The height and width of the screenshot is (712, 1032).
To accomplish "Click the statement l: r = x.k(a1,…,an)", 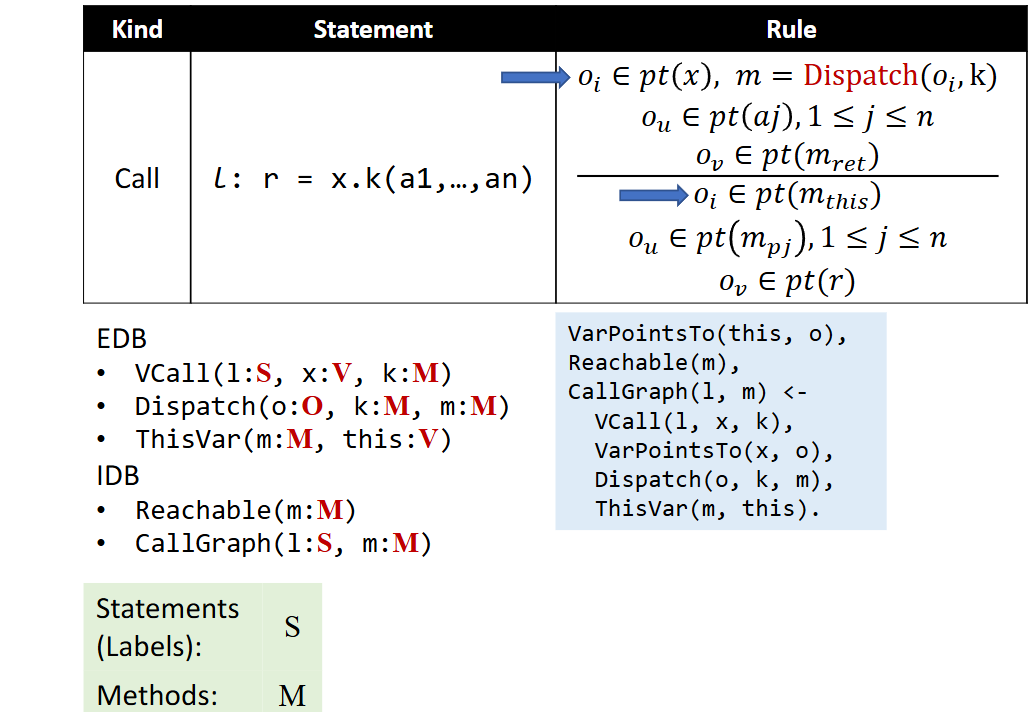I will pos(373,179).
